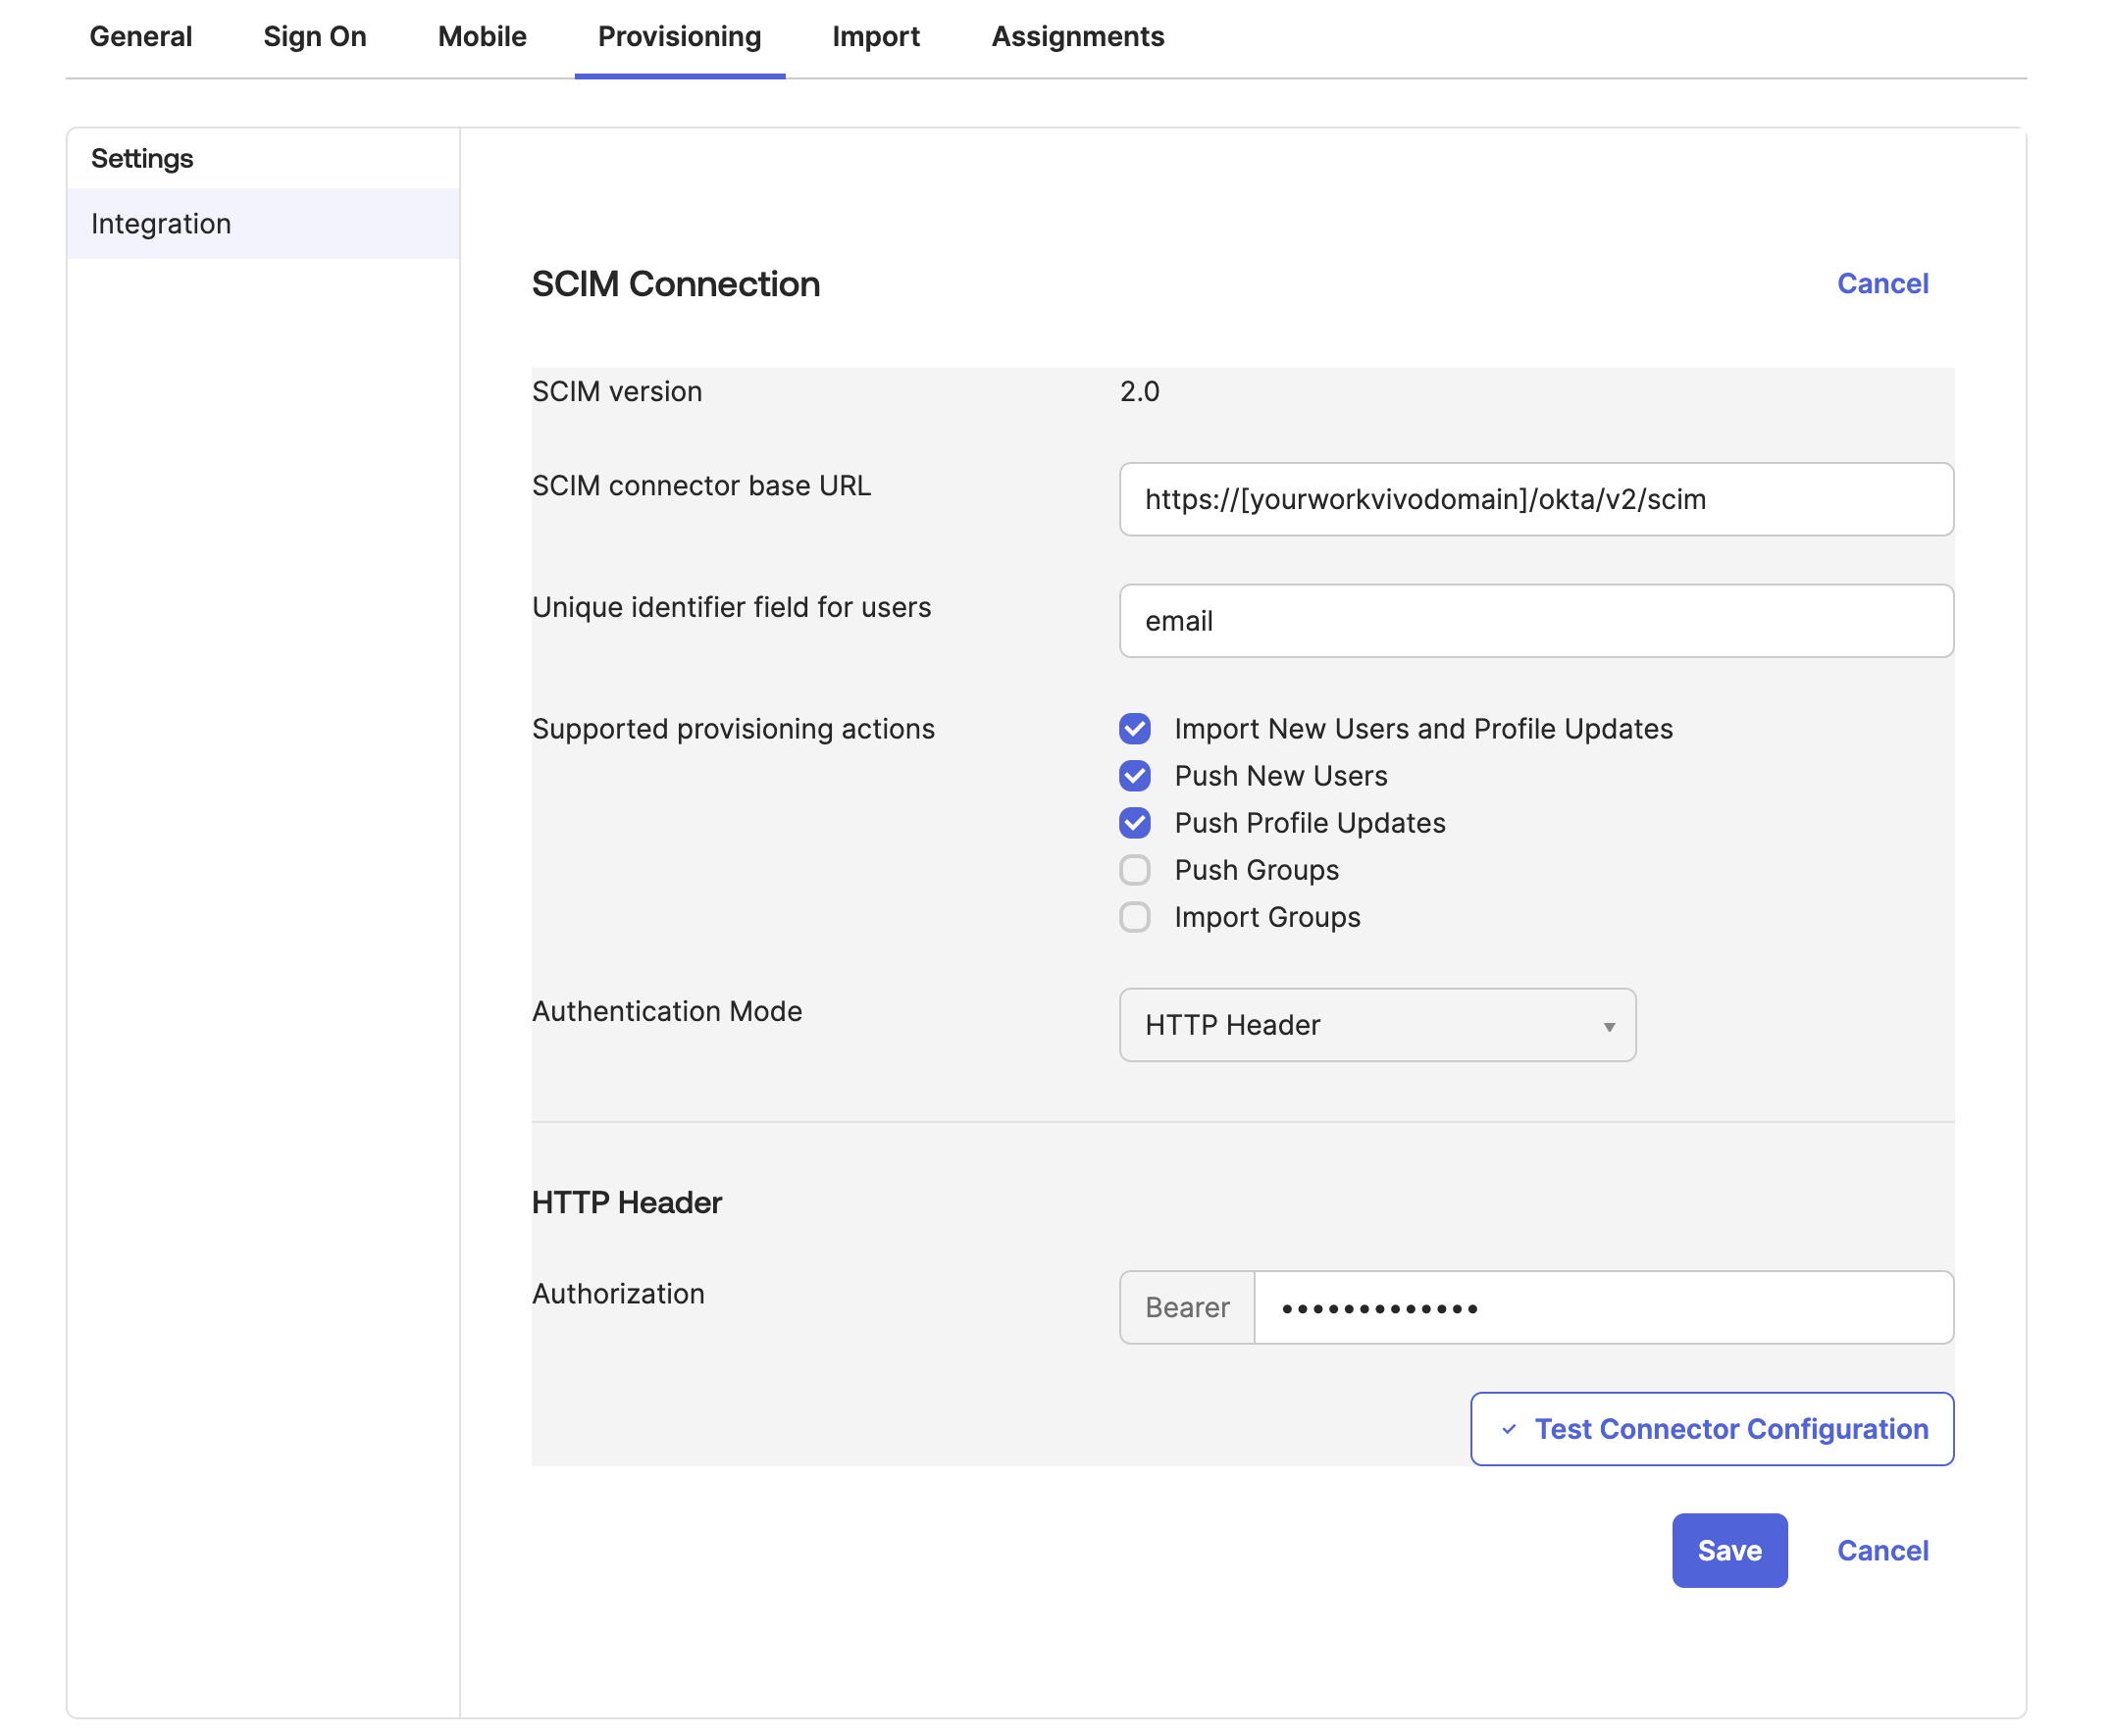Click the Import Groups label text

click(1267, 917)
